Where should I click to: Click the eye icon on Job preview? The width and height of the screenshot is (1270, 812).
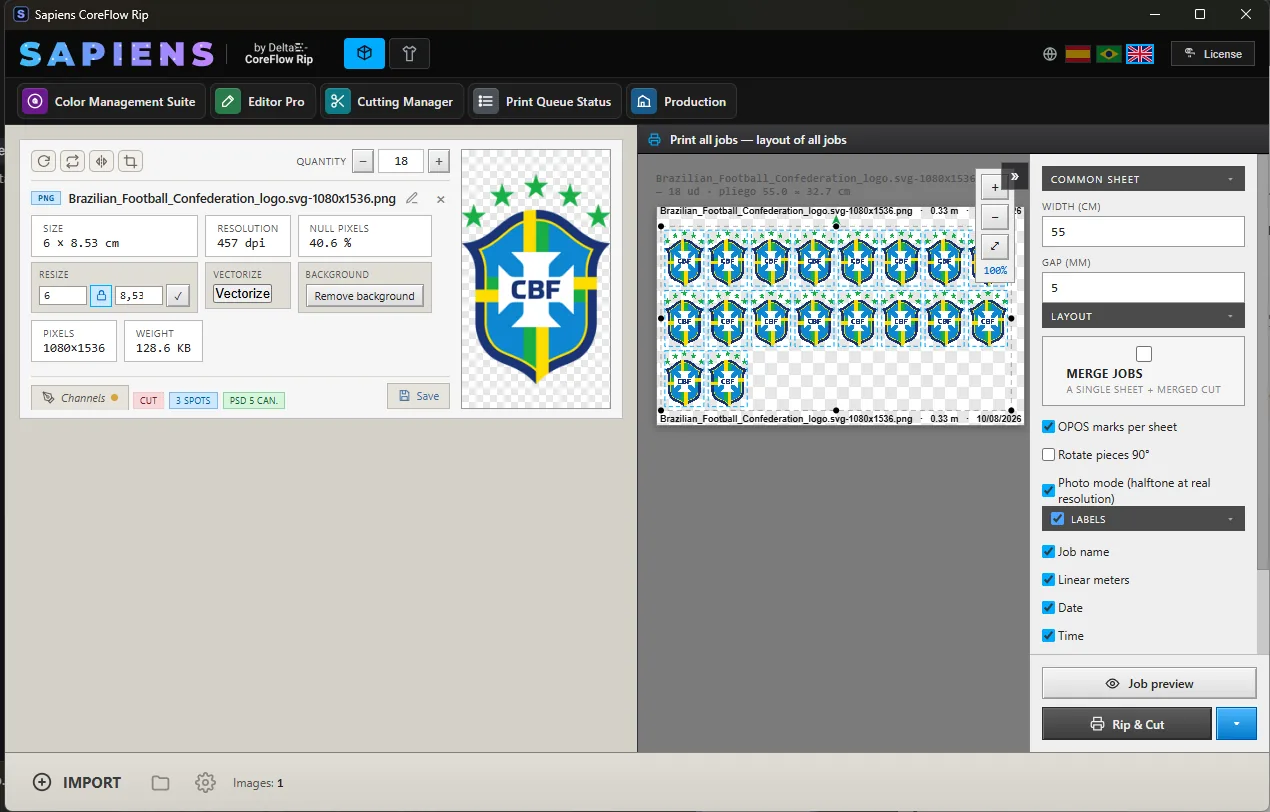pos(1112,684)
